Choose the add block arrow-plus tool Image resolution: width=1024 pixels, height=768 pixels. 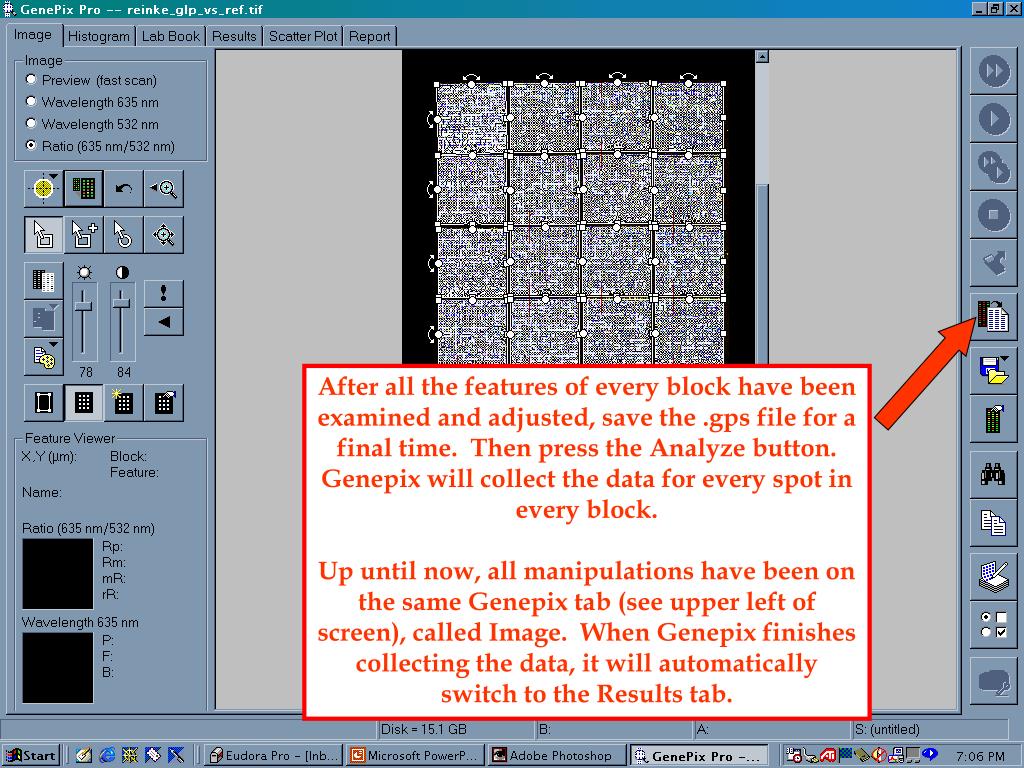(x=84, y=234)
